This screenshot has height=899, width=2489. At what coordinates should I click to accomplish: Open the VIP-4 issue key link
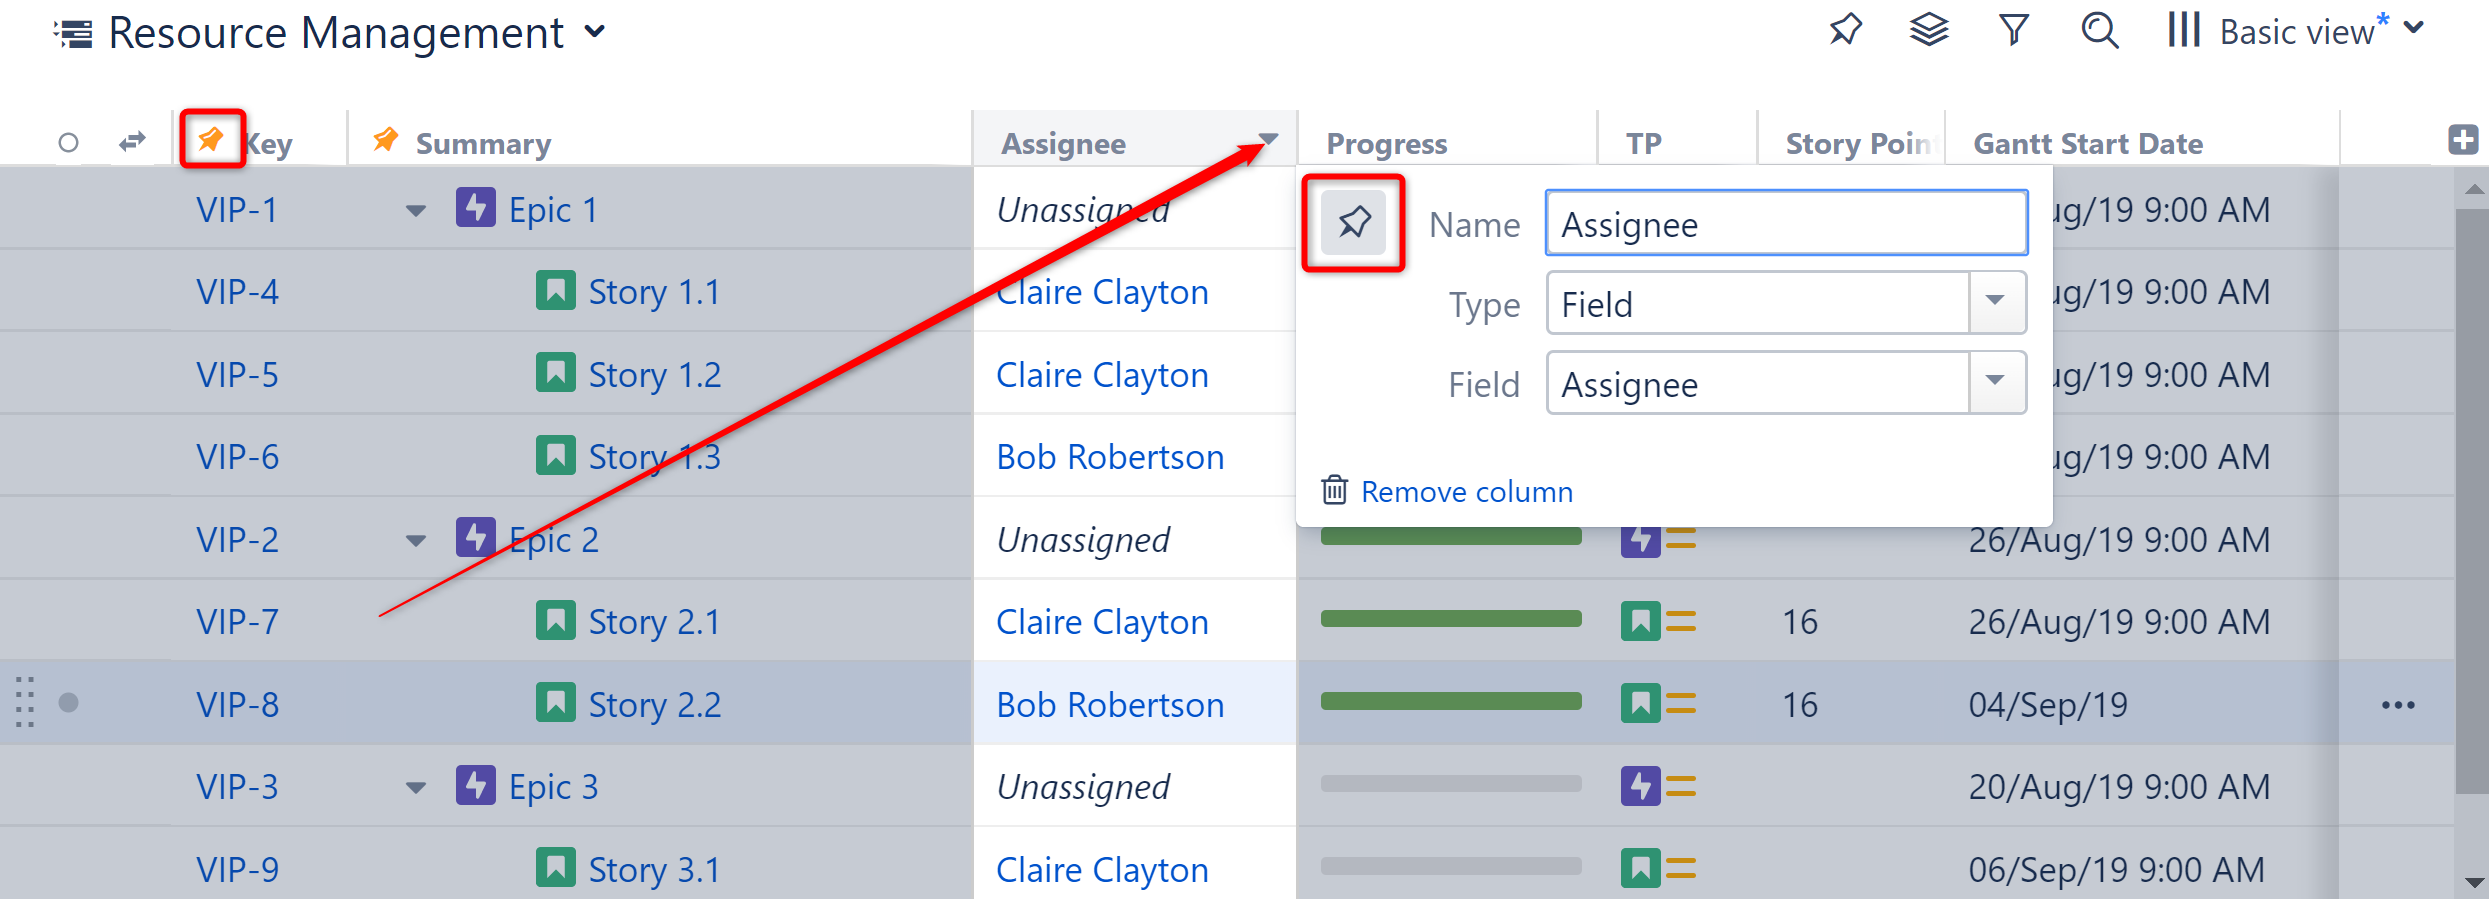[237, 292]
